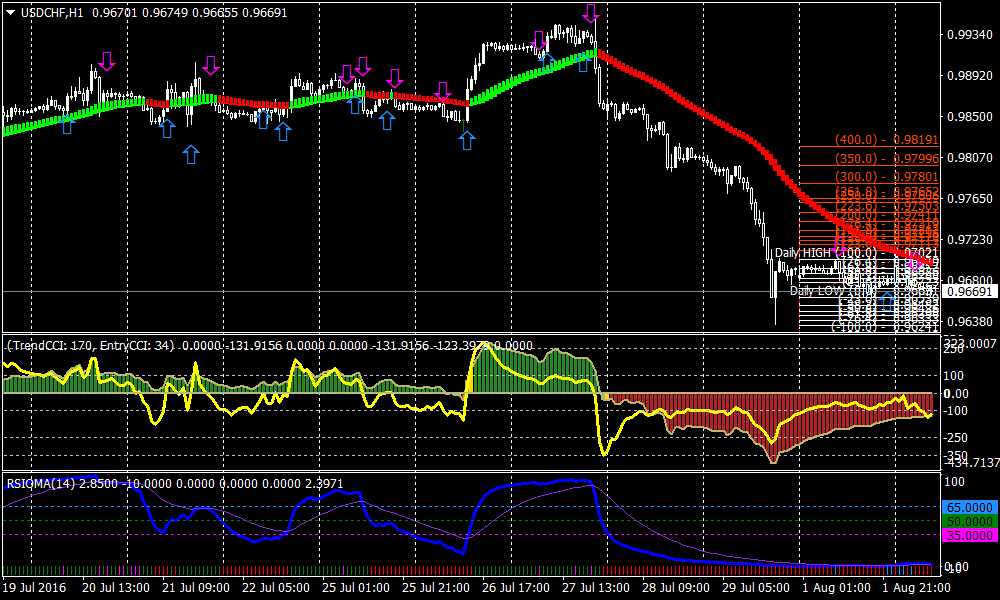Open the chart menu triangle beside USDCHF,H1
The image size is (1000, 600).
pos(10,11)
